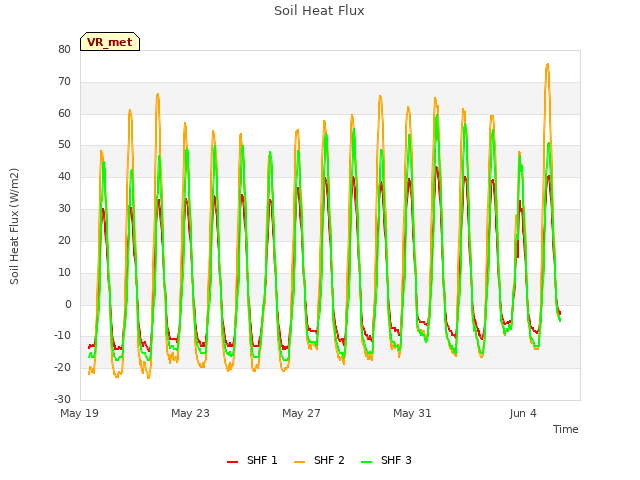Select the Soil Heat Flux chart title
Image resolution: width=640 pixels, height=480 pixels.
coord(319,11)
